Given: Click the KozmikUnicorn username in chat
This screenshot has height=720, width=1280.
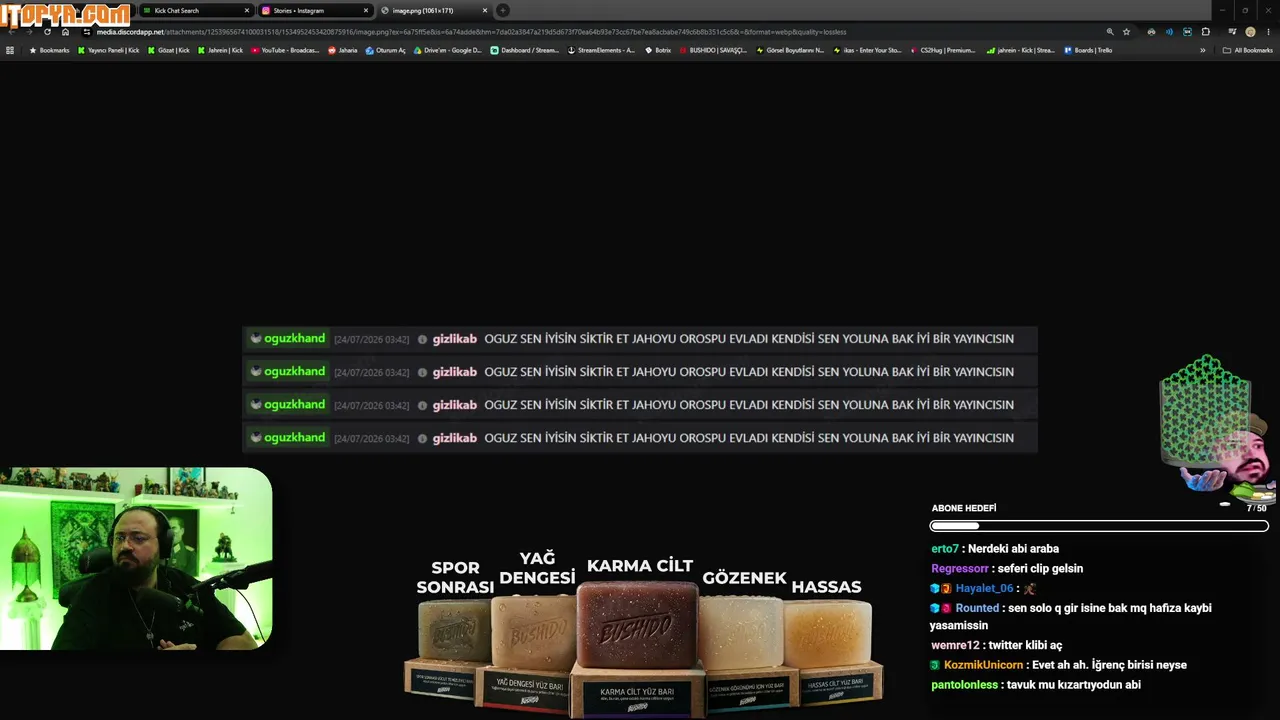Looking at the screenshot, I should coord(983,665).
